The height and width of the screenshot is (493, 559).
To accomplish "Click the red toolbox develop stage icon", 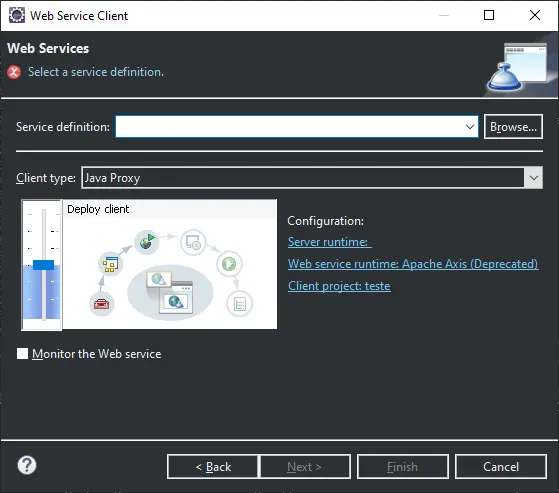I will pos(102,304).
